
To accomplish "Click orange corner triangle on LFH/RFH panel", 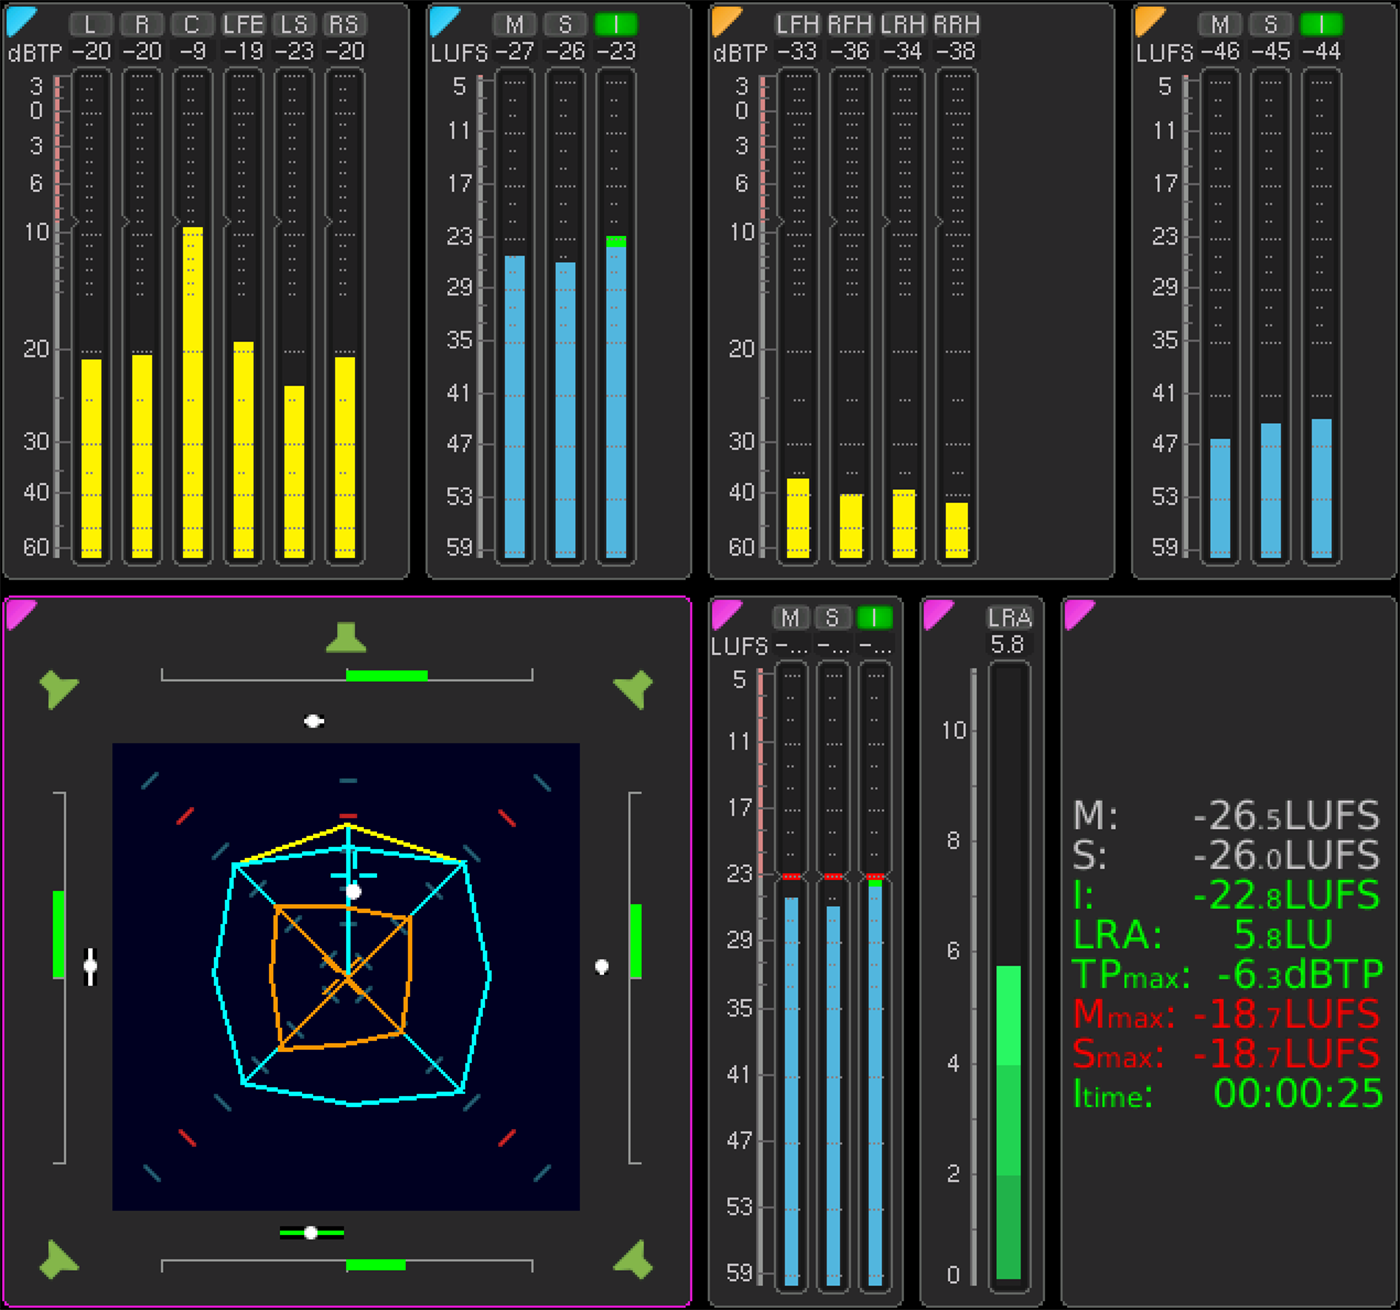I will 724,18.
